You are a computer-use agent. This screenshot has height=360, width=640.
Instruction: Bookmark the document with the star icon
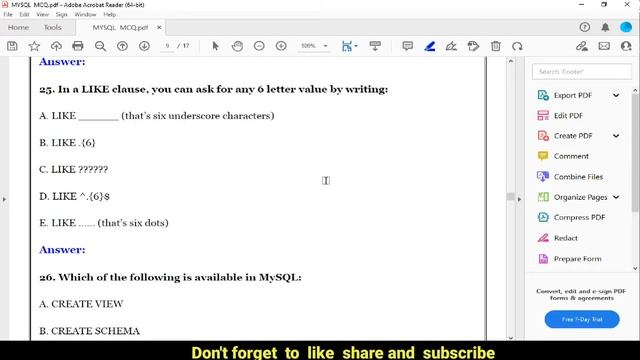[34, 46]
